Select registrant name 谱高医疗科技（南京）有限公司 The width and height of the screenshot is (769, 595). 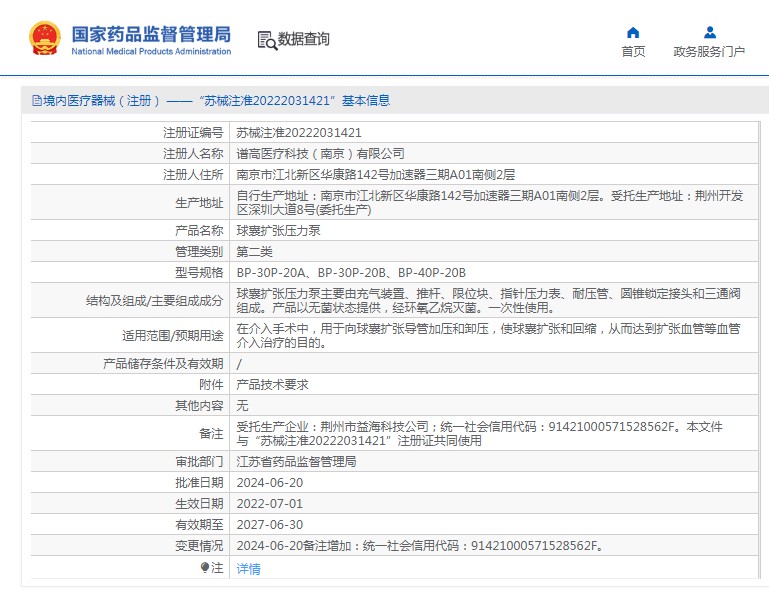click(x=320, y=154)
